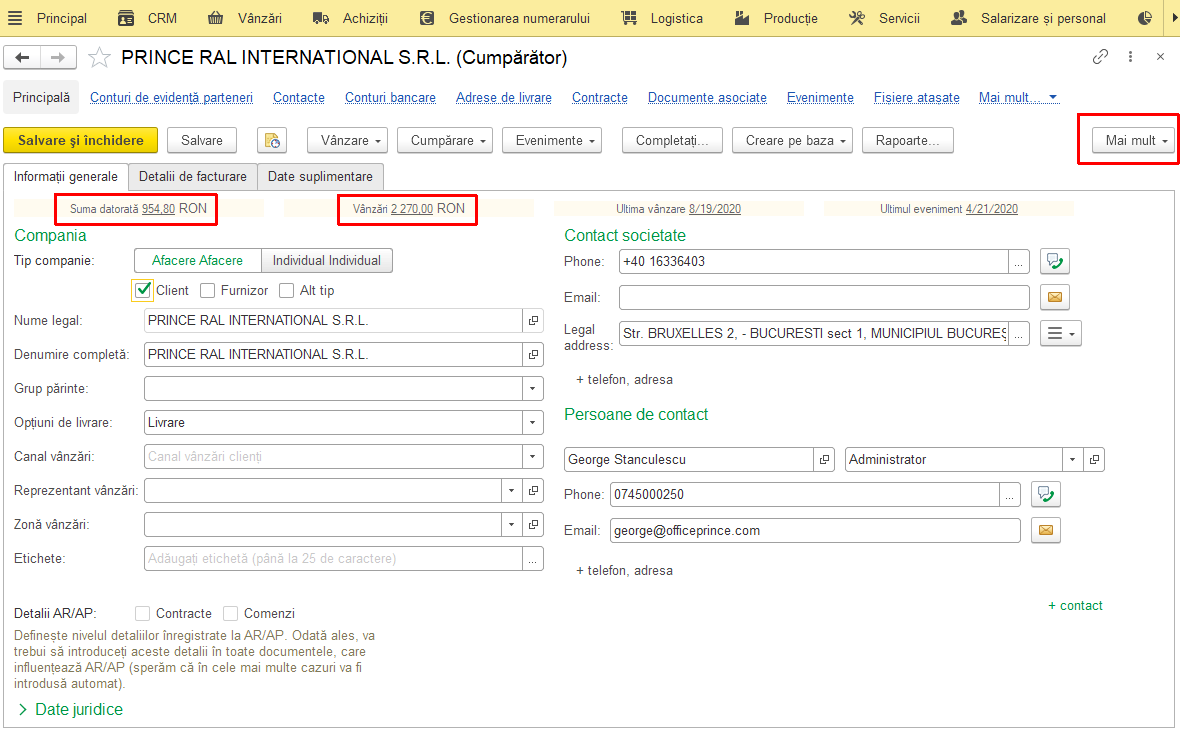Image resolution: width=1180 pixels, height=730 pixels.
Task: Open the Logistica menu
Action: (x=662, y=18)
